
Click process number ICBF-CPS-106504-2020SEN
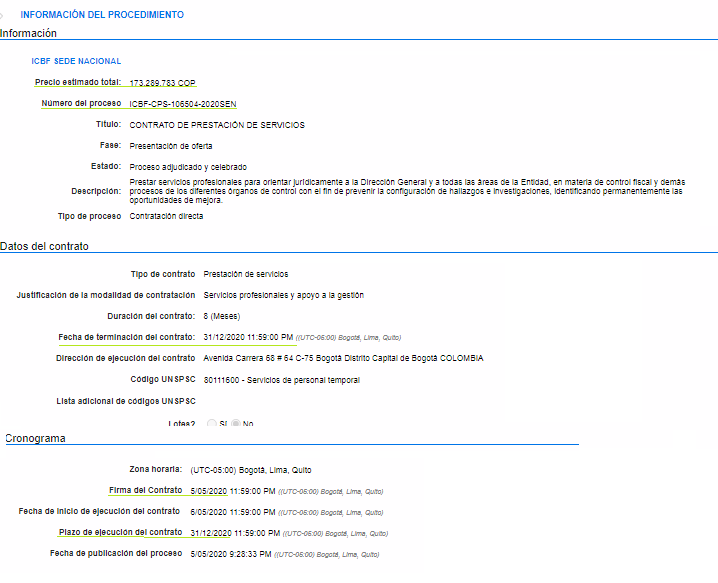(x=183, y=104)
